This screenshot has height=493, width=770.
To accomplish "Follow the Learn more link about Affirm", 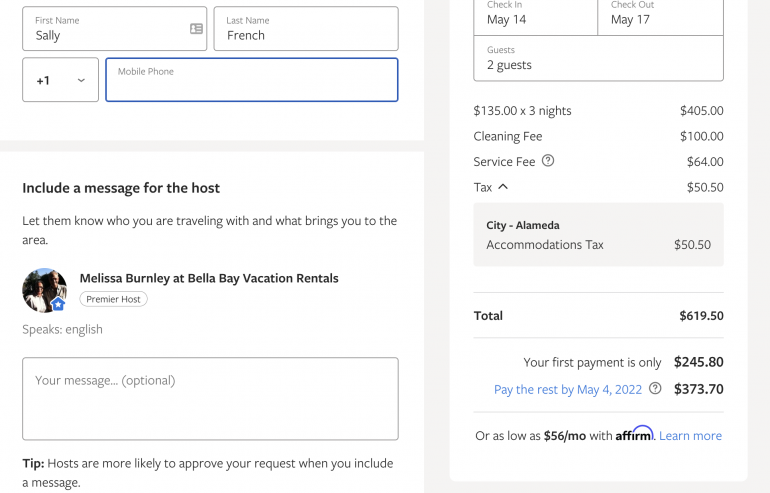I will coord(690,436).
